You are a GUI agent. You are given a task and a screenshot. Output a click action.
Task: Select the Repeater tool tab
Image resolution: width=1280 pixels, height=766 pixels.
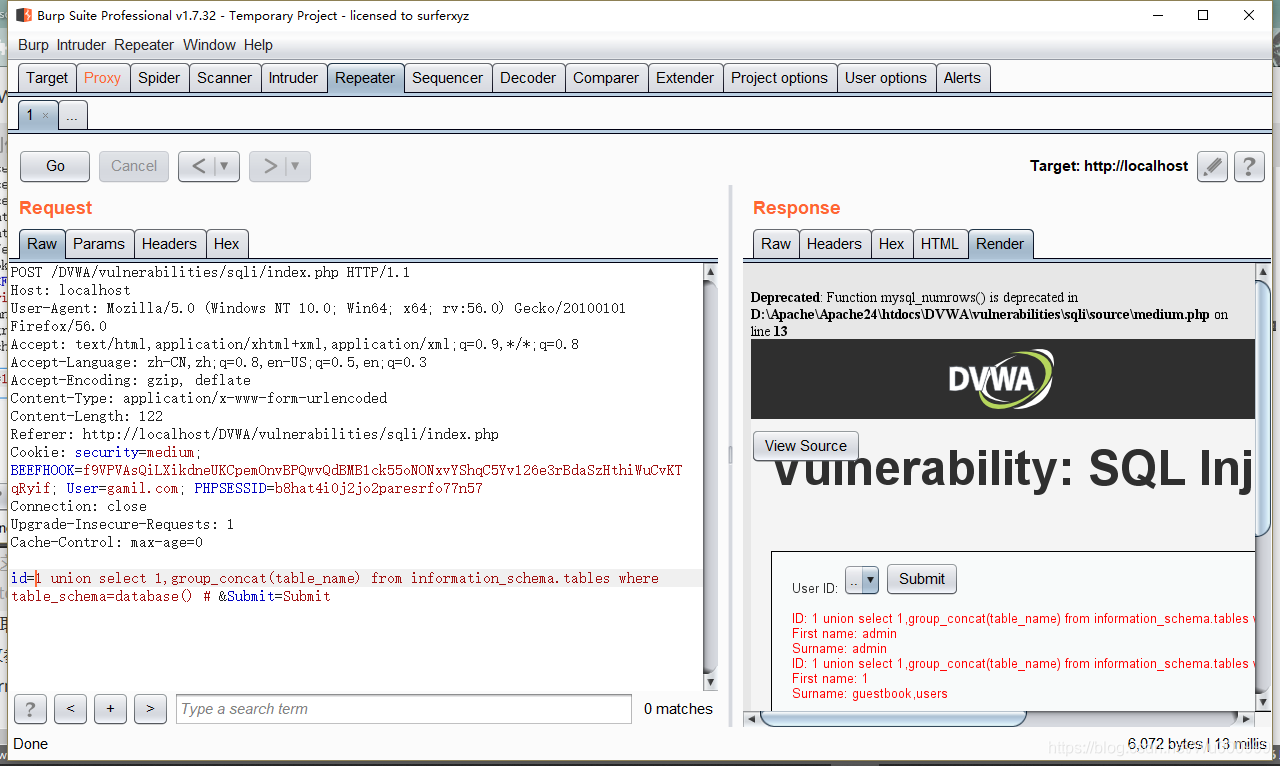[x=365, y=78]
